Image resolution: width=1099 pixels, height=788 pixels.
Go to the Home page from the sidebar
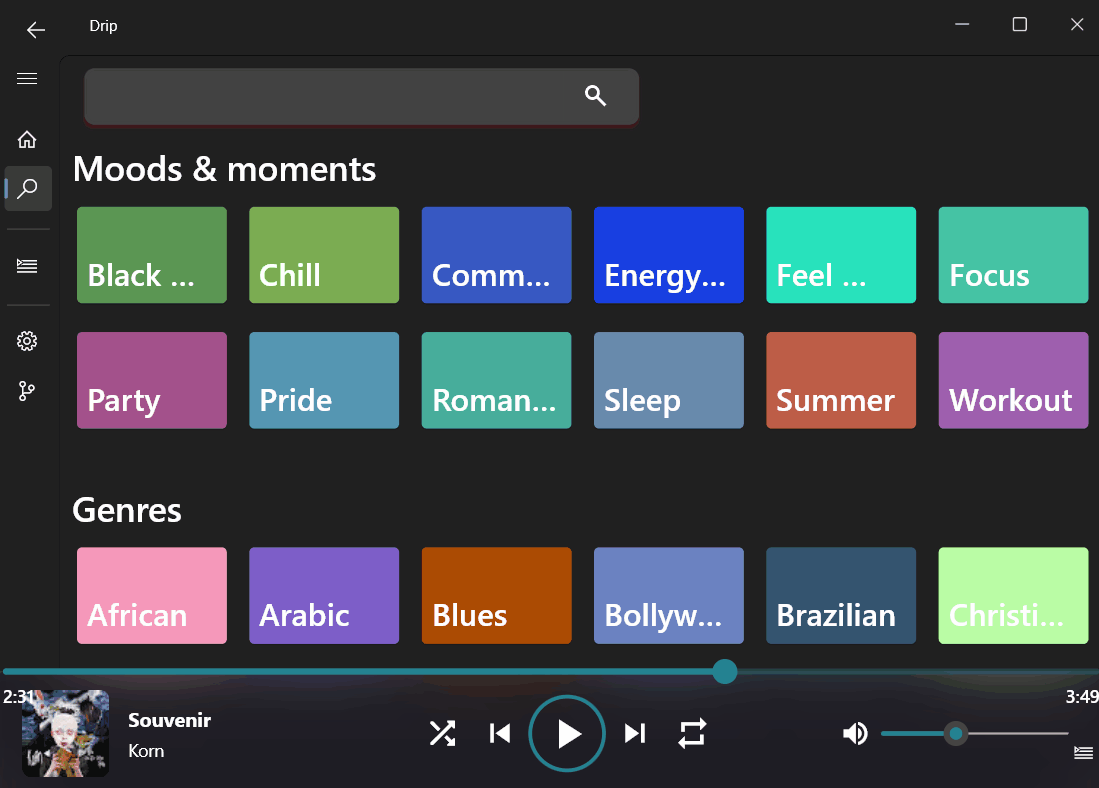click(x=27, y=140)
